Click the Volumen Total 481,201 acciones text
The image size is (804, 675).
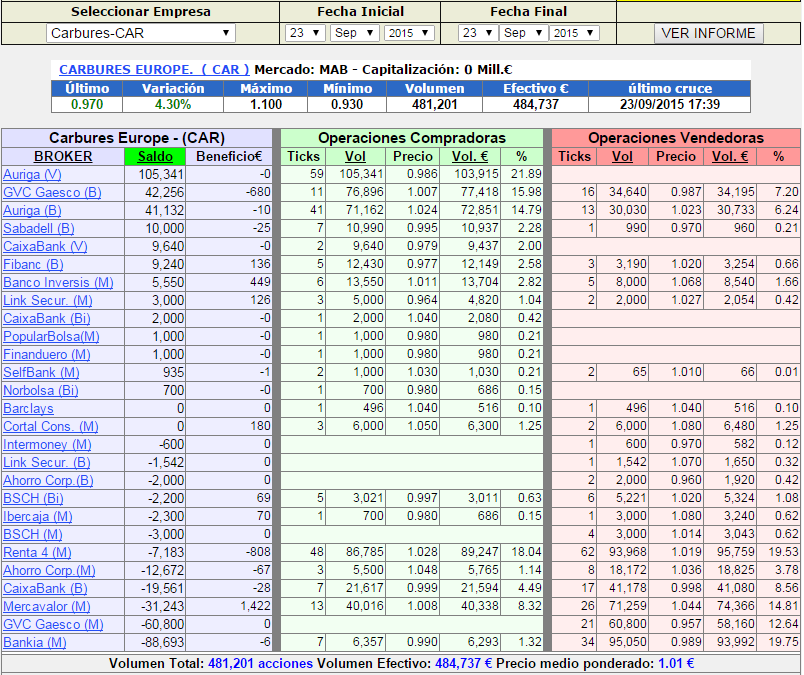click(260, 664)
